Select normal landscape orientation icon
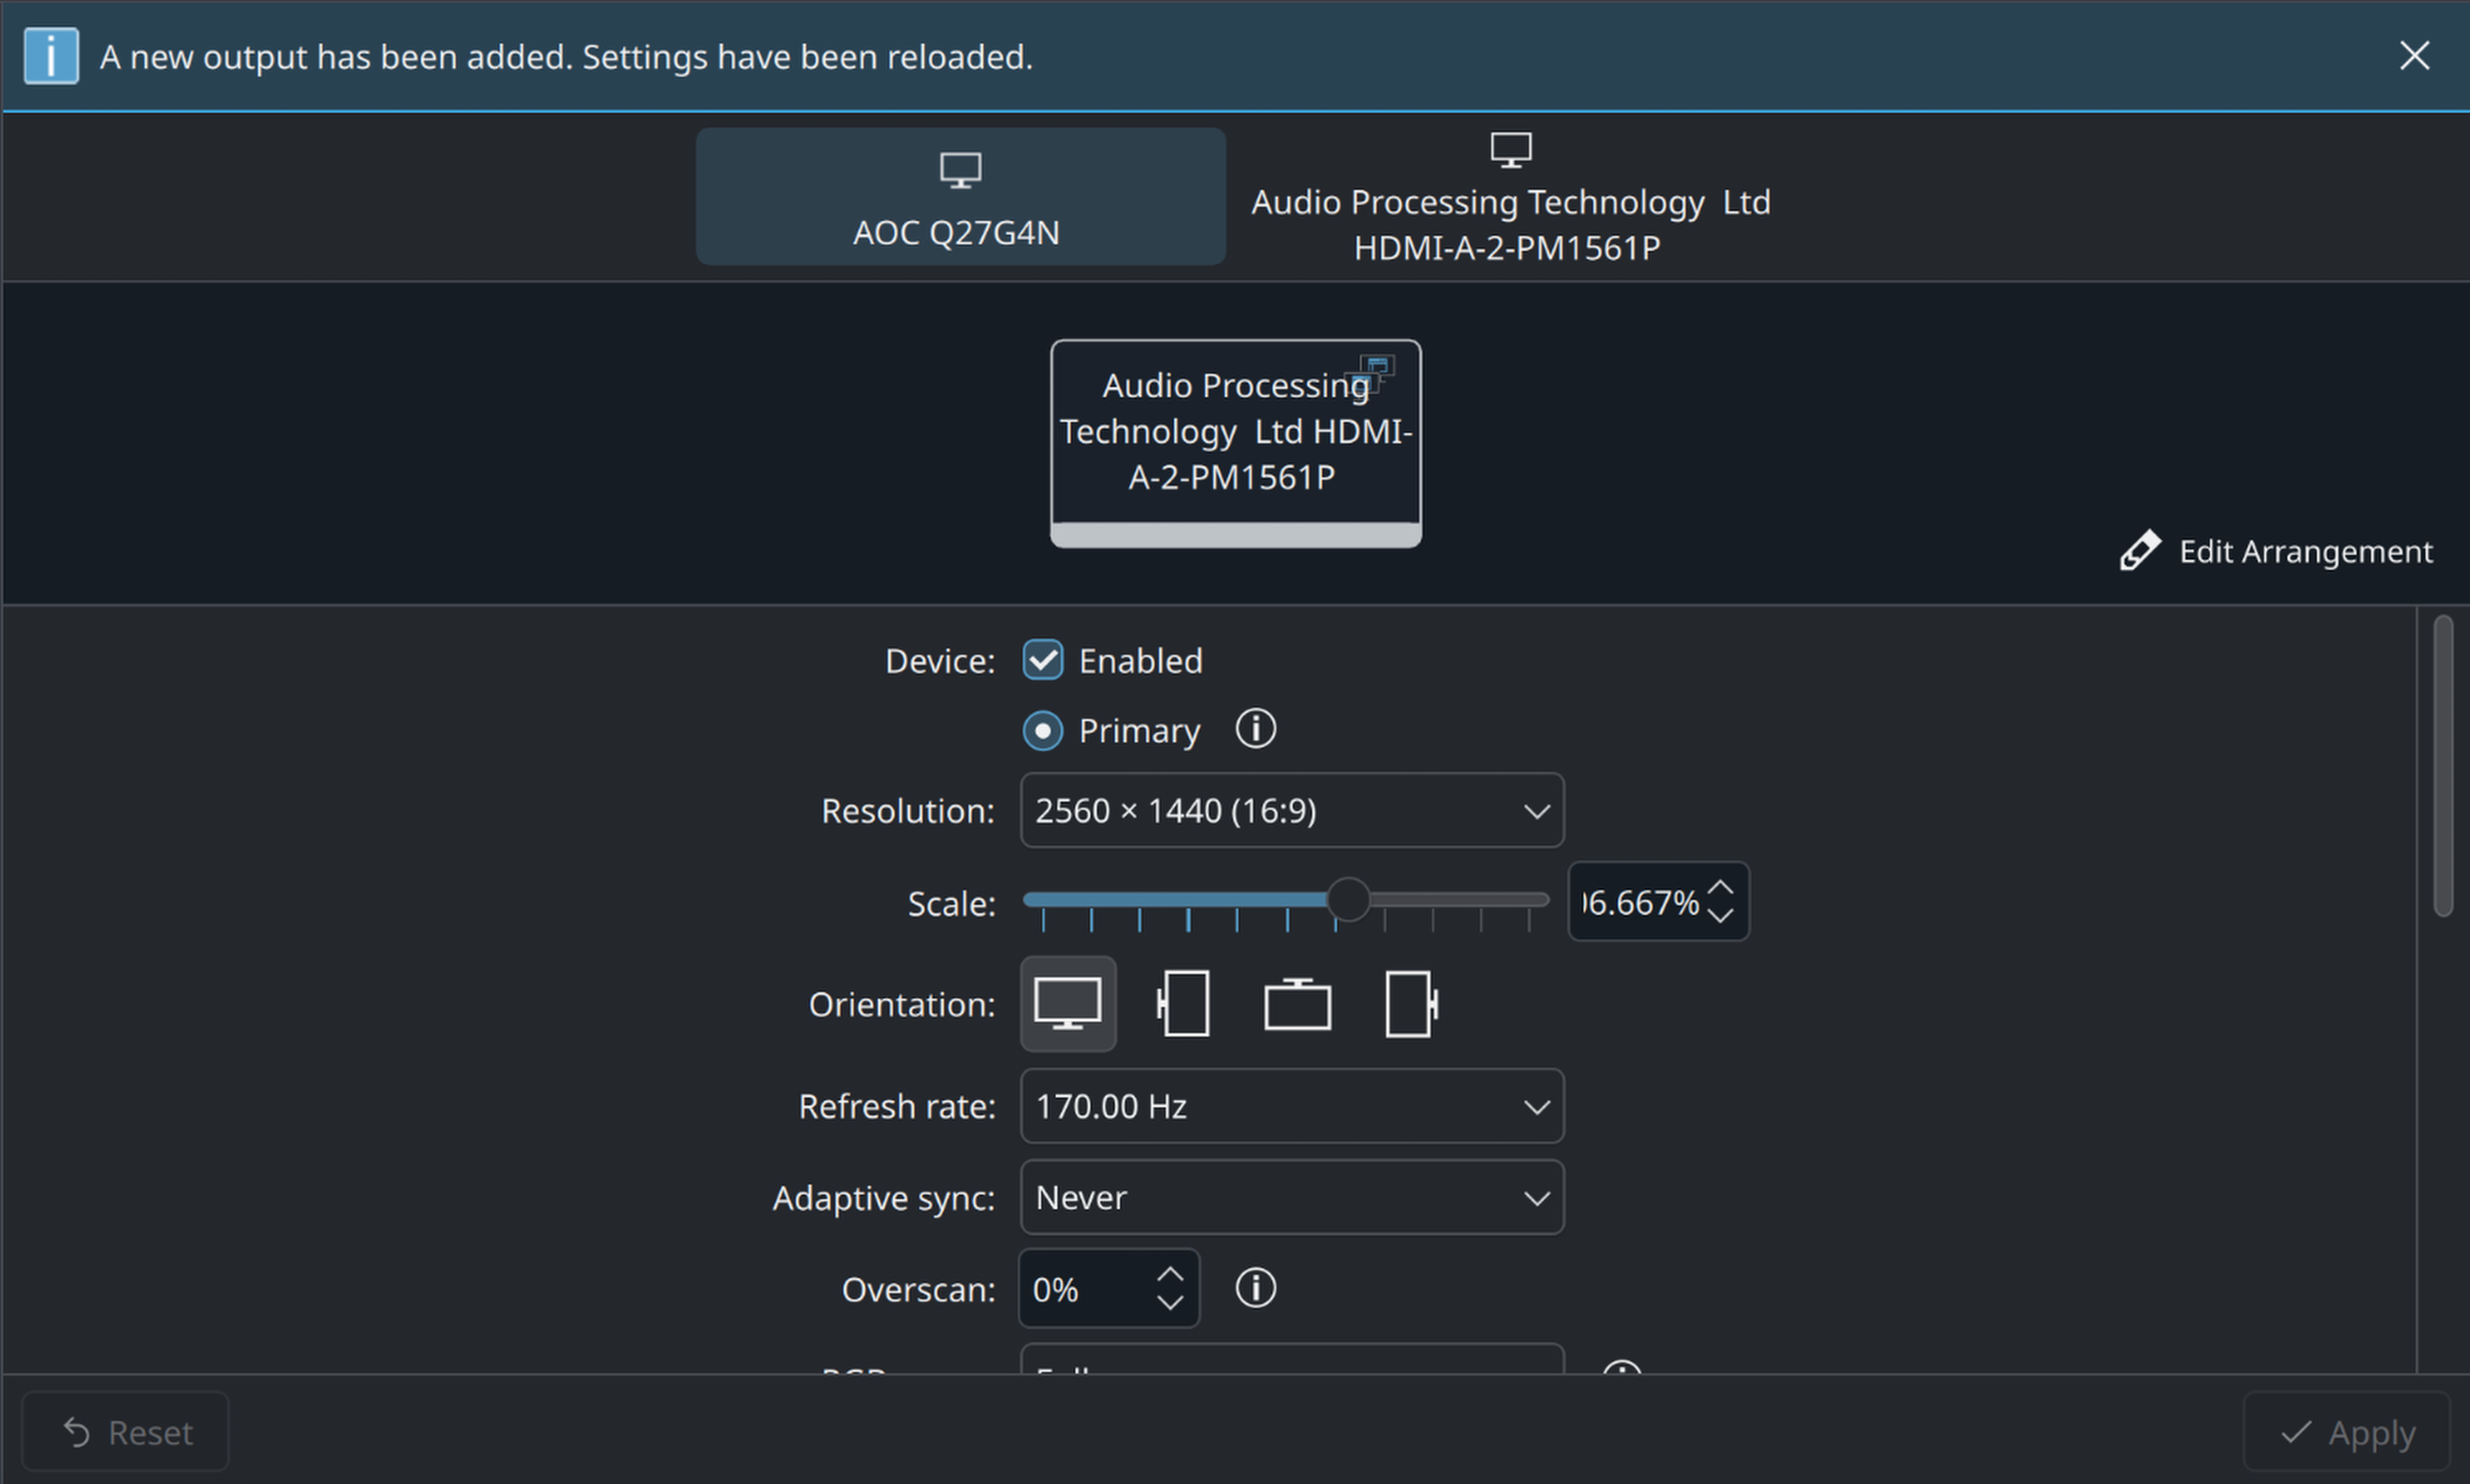This screenshot has width=2470, height=1484. coord(1067,1003)
